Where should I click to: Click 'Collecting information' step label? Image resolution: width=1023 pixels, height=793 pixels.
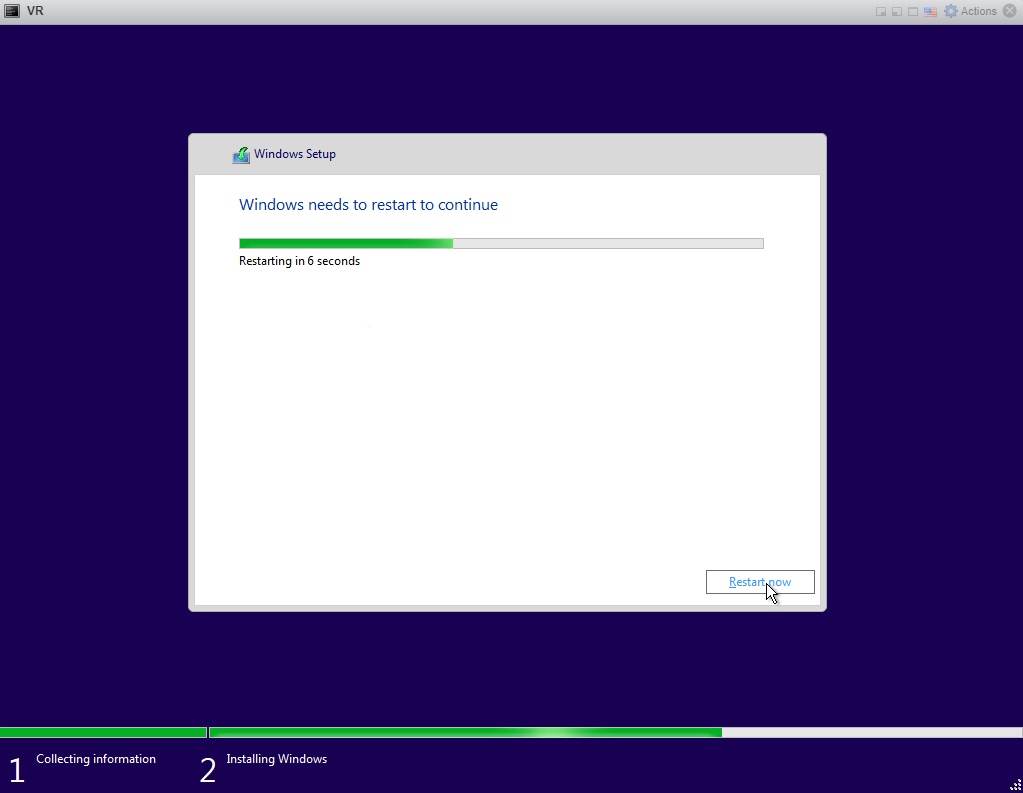pos(96,759)
